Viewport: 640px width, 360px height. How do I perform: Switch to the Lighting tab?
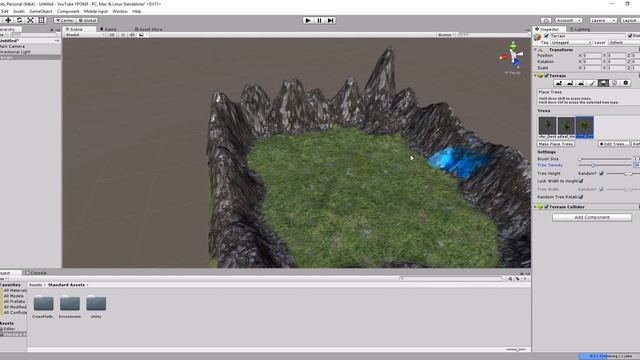tap(580, 29)
